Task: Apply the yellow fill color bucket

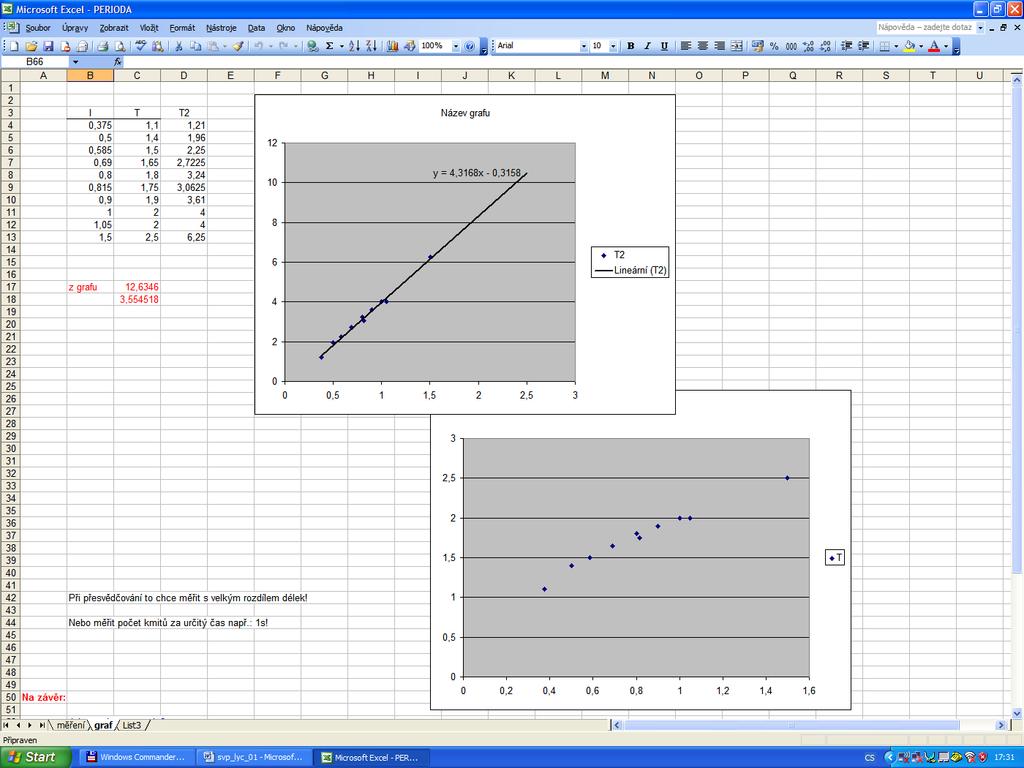Action: tap(909, 46)
